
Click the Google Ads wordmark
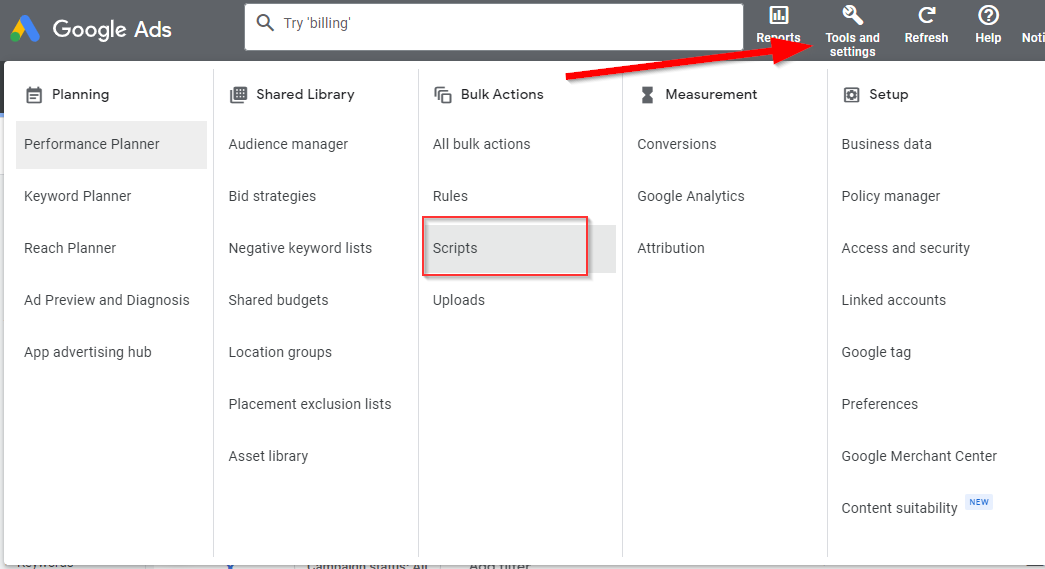[112, 29]
